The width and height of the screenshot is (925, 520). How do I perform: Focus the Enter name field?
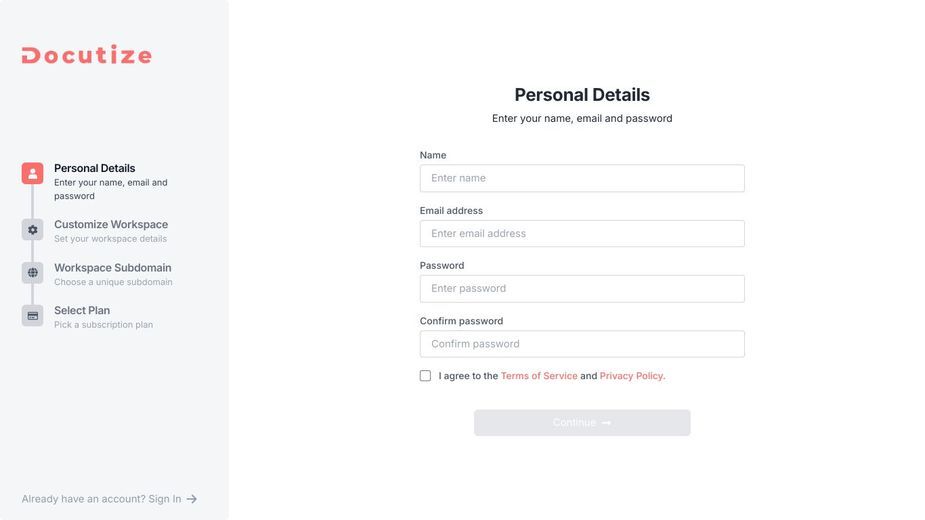(x=582, y=178)
